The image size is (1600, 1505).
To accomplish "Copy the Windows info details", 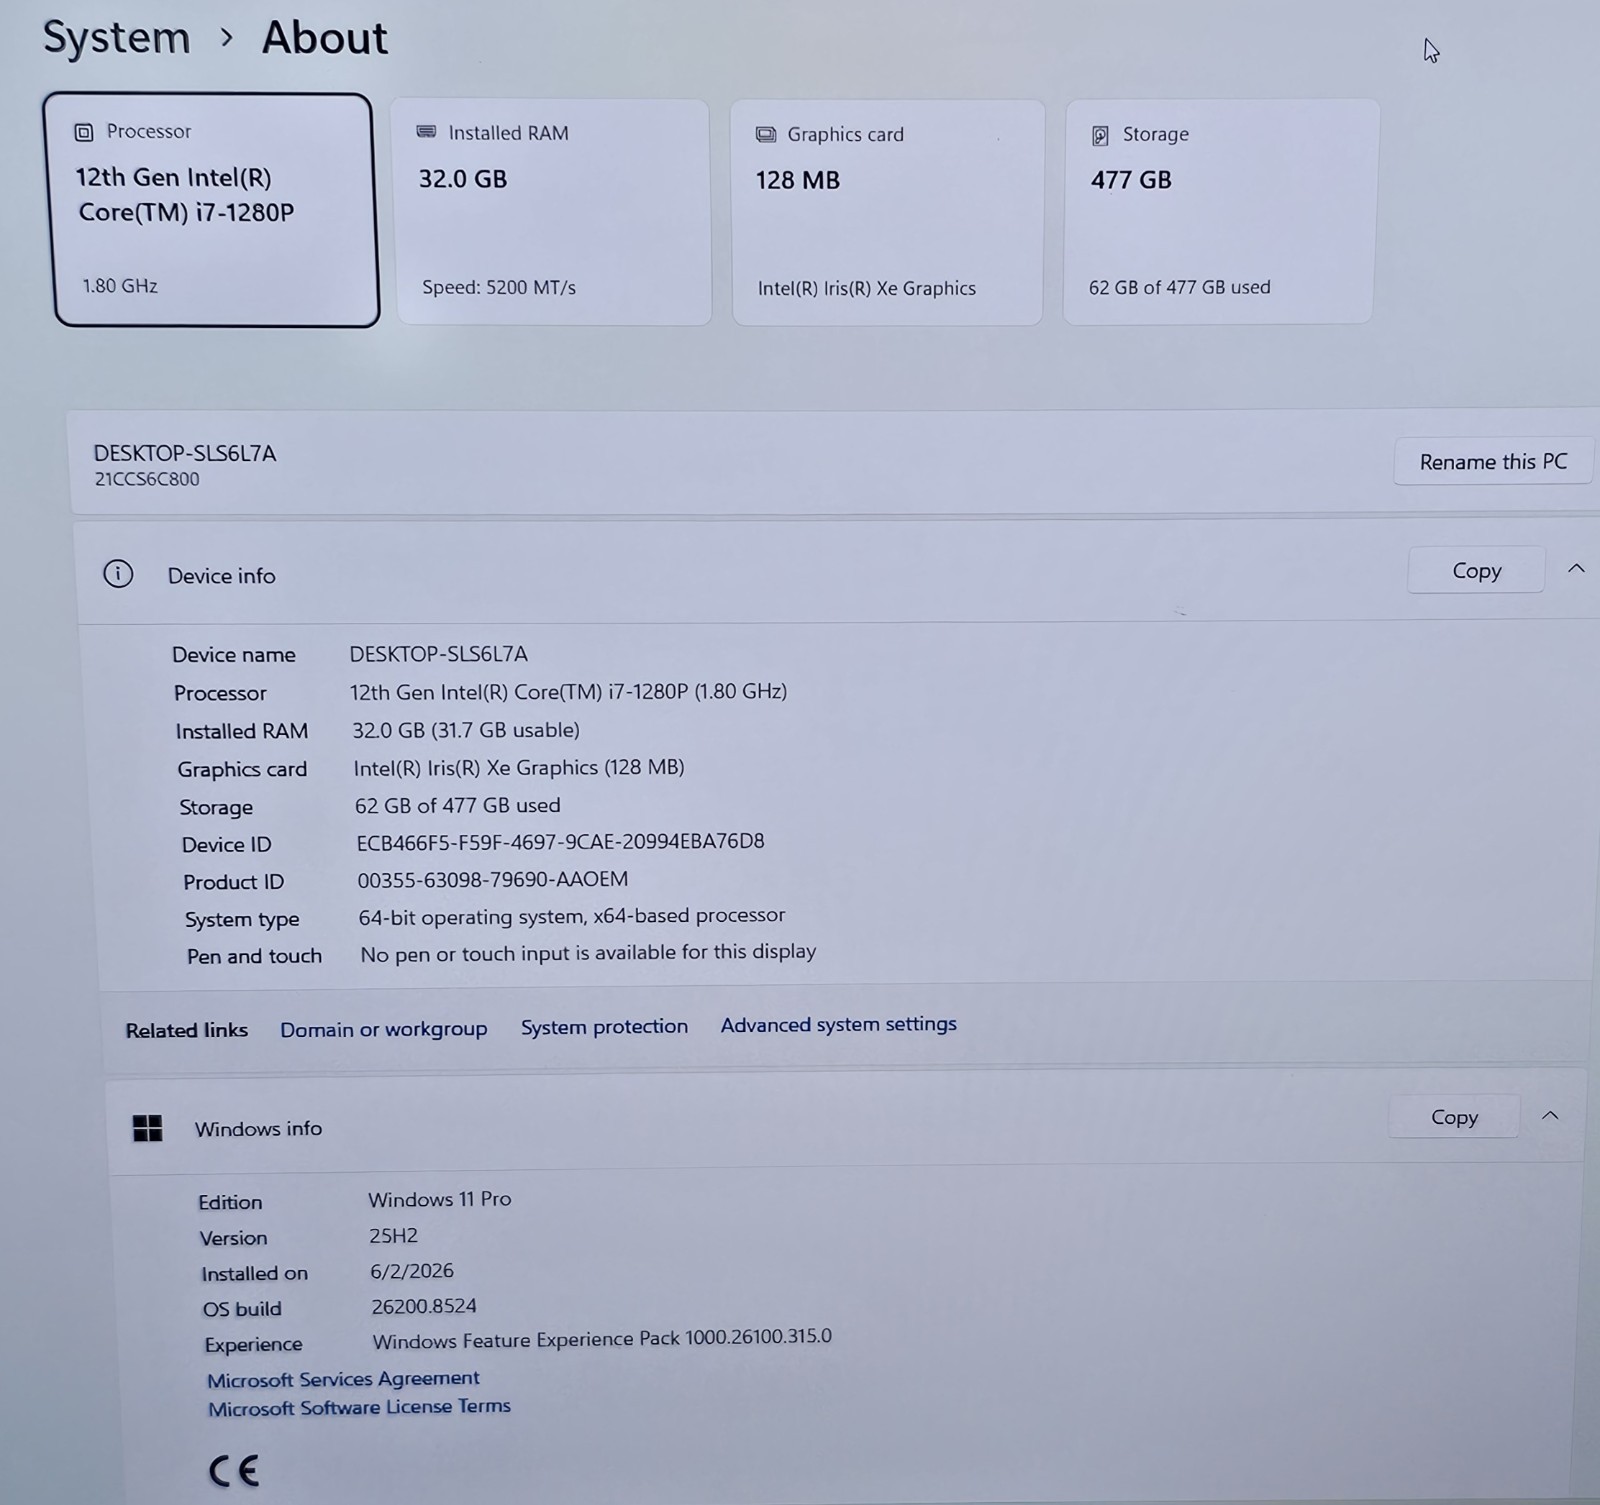I will (1454, 1117).
